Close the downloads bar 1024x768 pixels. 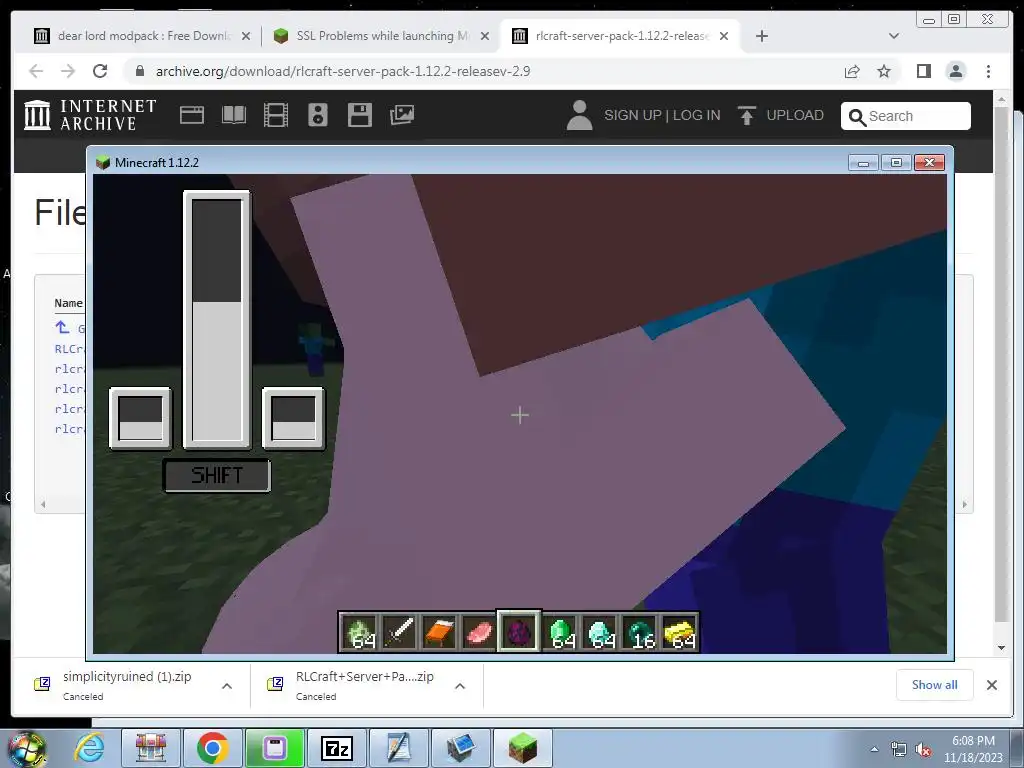(x=991, y=684)
